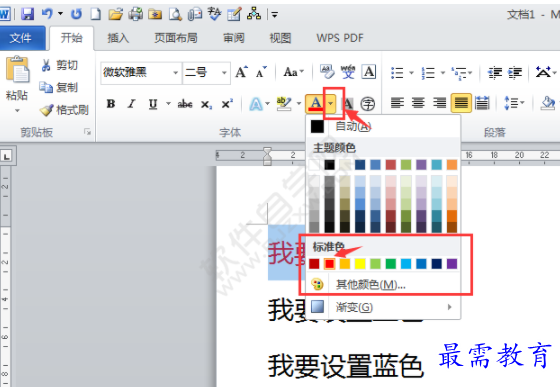Toggle bold formatting
This screenshot has width=560, height=387.
(x=111, y=104)
